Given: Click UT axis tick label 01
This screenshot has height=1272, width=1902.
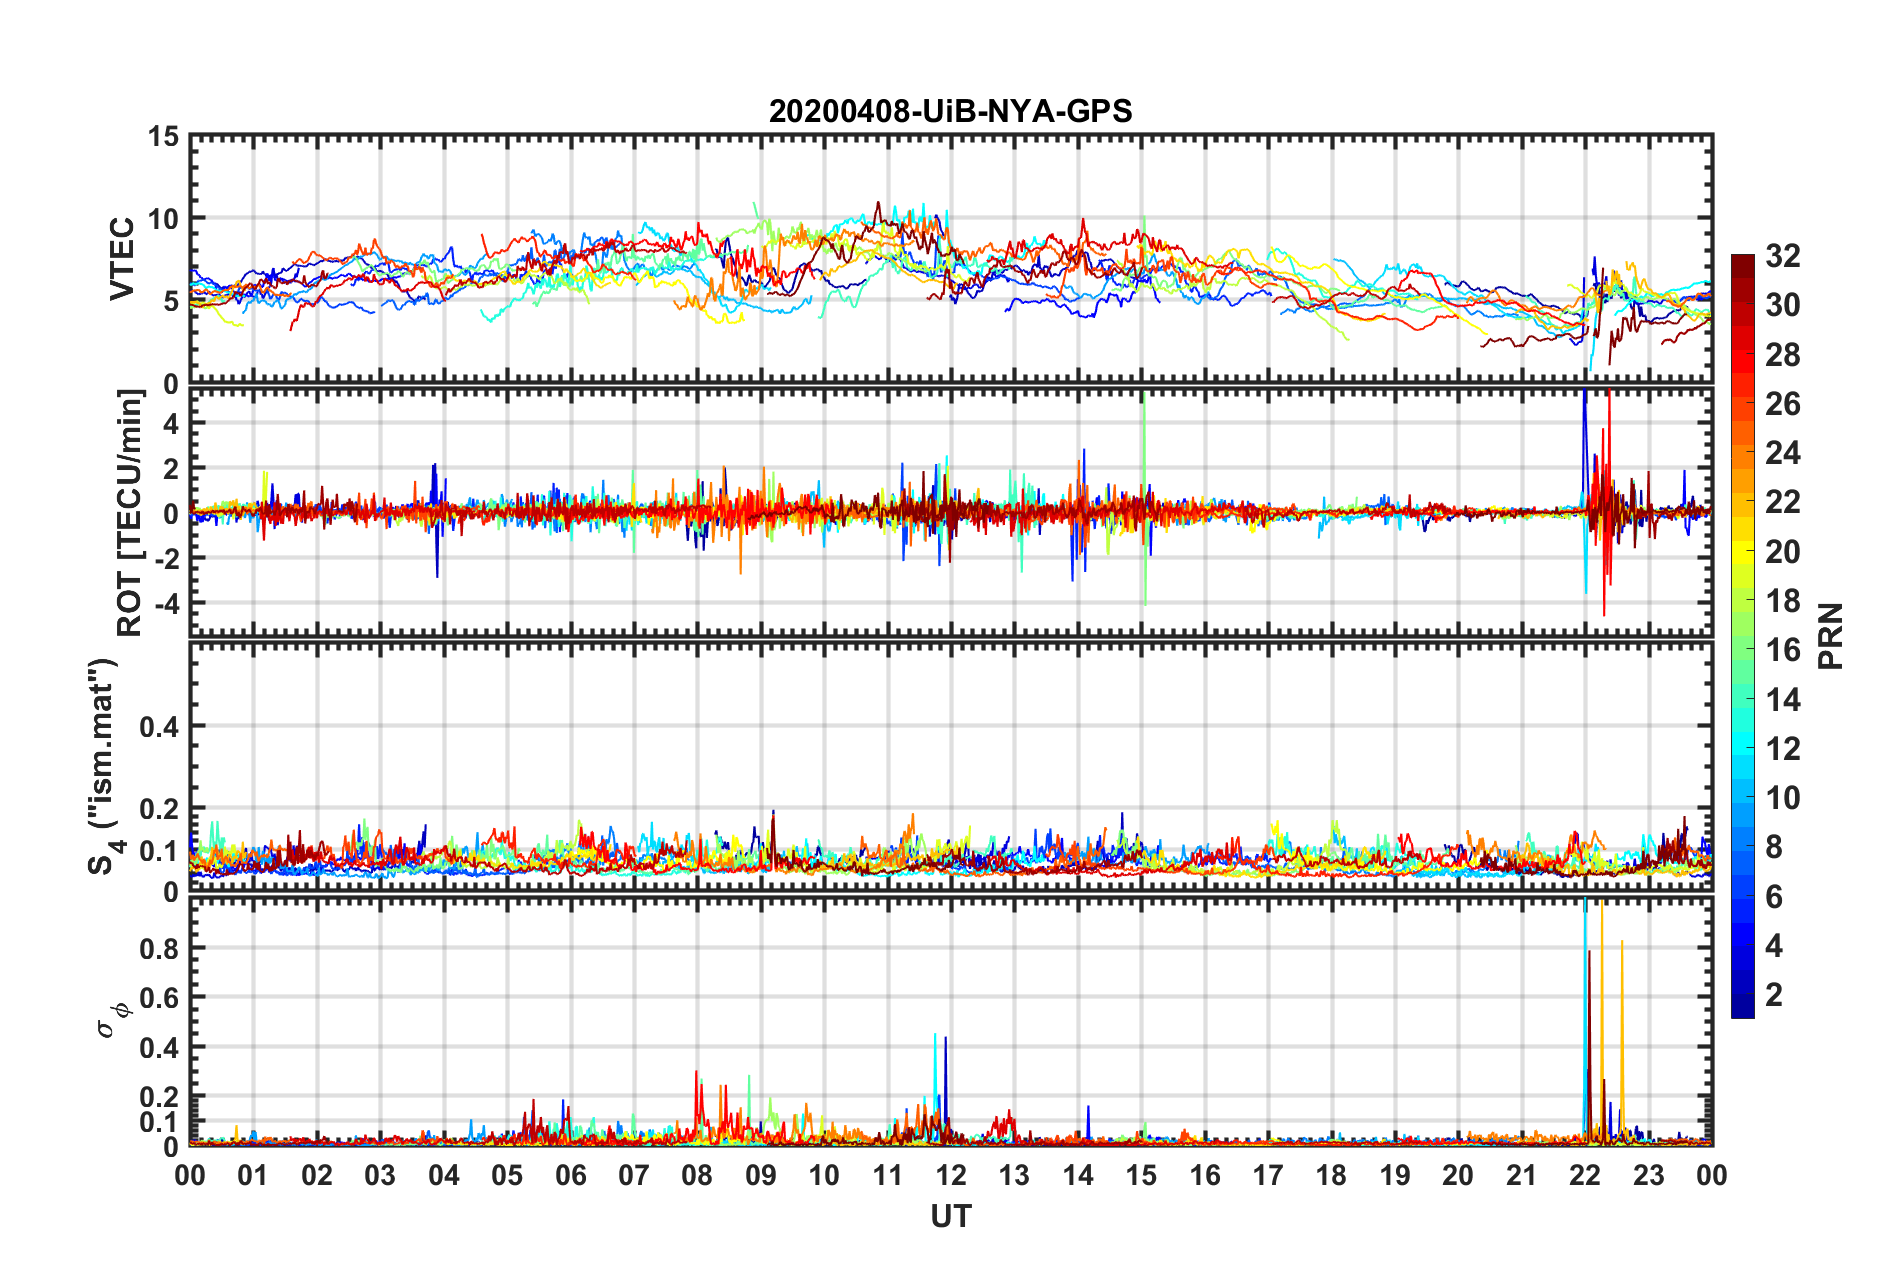Looking at the screenshot, I should click(x=253, y=1175).
